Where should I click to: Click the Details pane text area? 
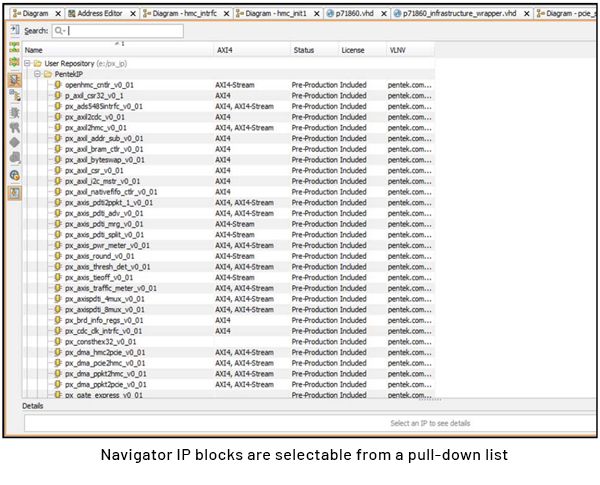pos(310,423)
